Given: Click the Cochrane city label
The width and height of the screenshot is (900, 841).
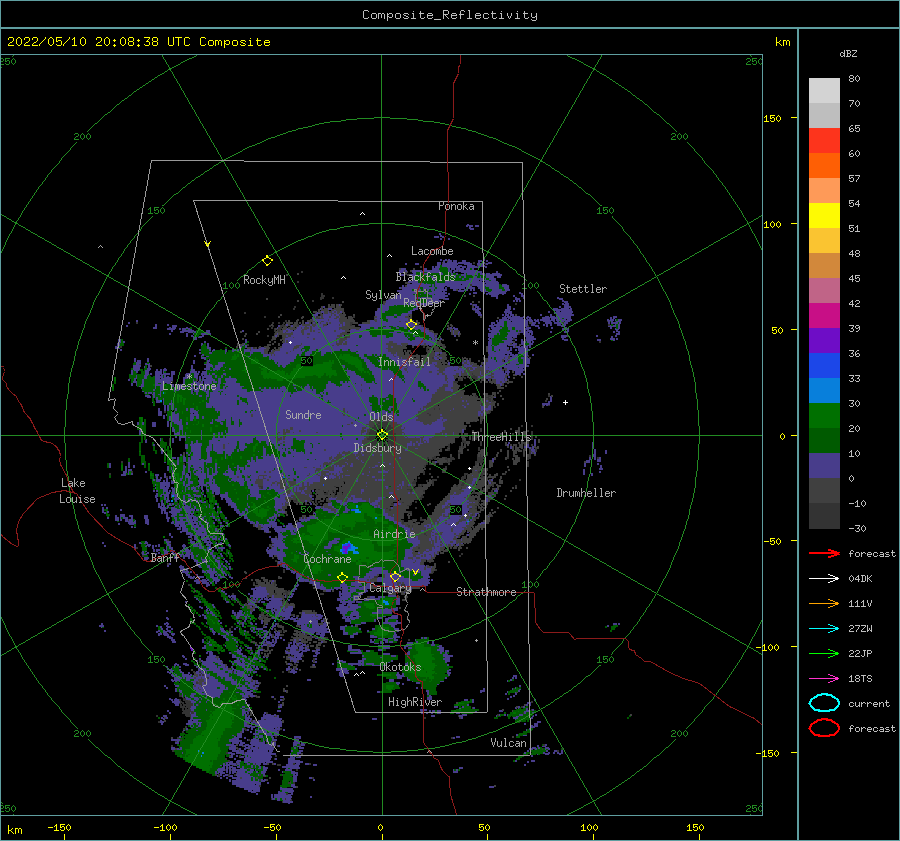Looking at the screenshot, I should [x=327, y=559].
